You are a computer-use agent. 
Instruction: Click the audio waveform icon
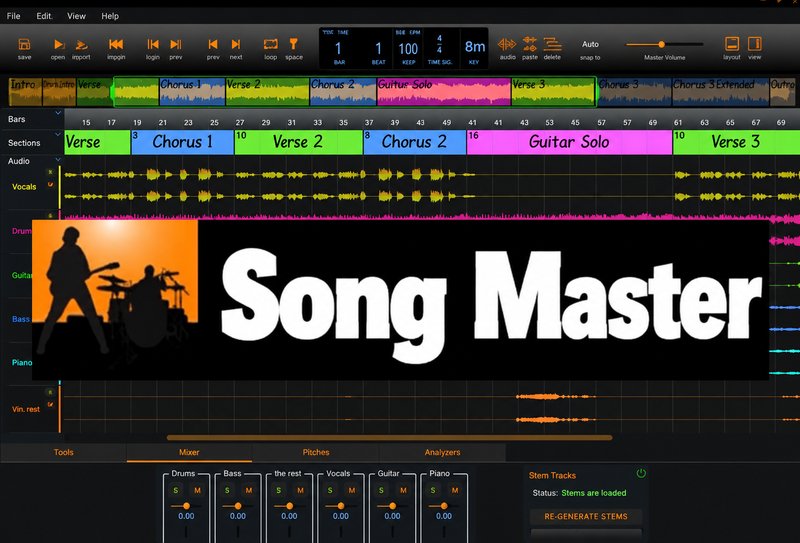tap(507, 44)
